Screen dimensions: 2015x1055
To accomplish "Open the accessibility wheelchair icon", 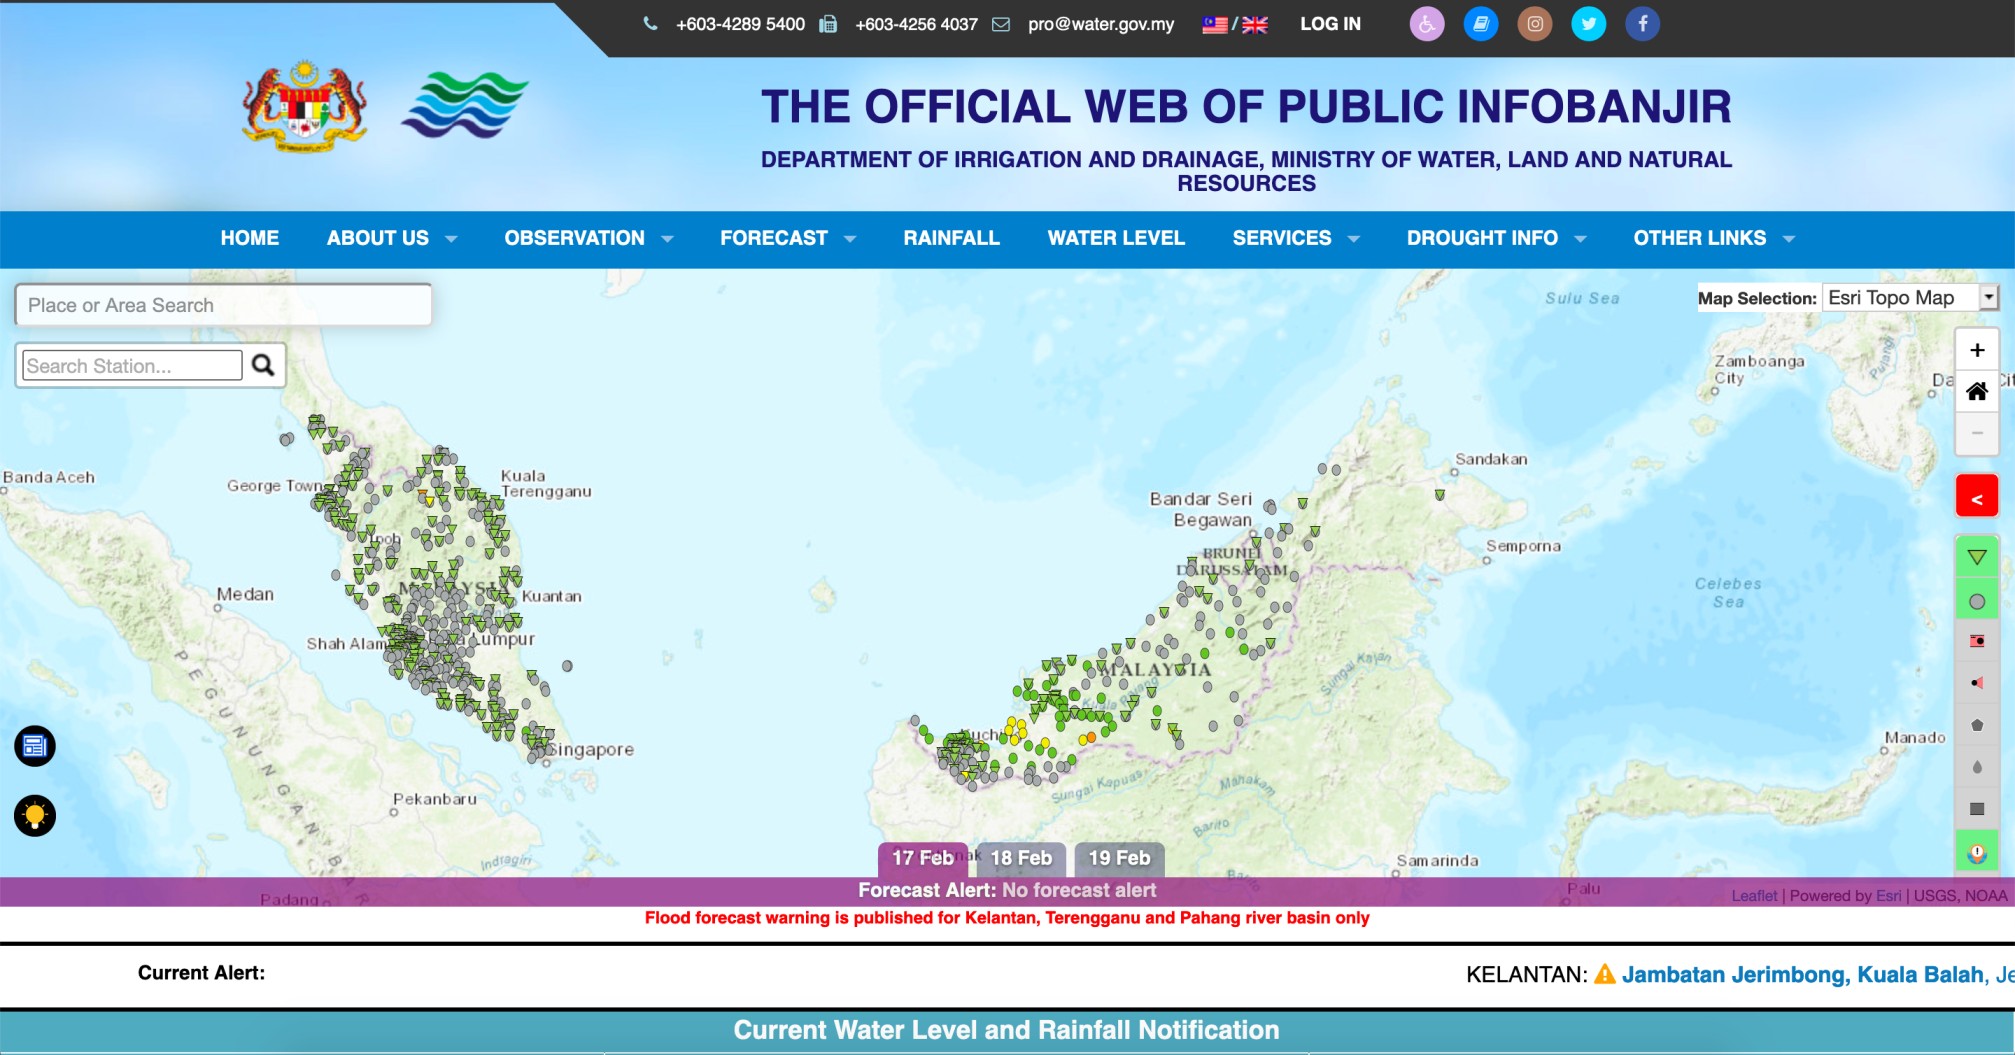I will pyautogui.click(x=1427, y=24).
